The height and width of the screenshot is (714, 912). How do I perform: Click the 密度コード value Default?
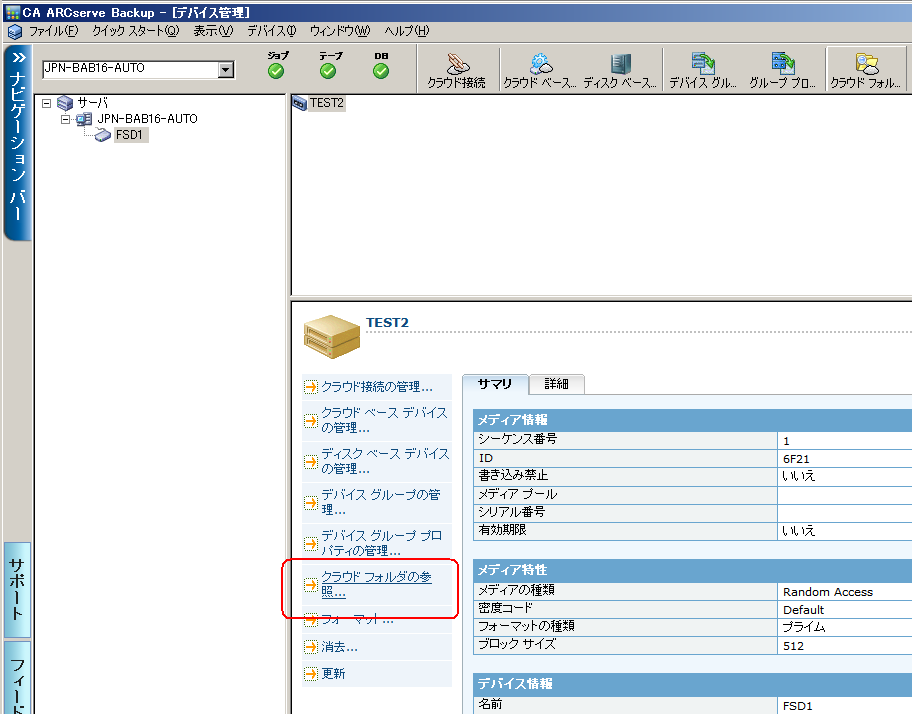click(x=803, y=610)
